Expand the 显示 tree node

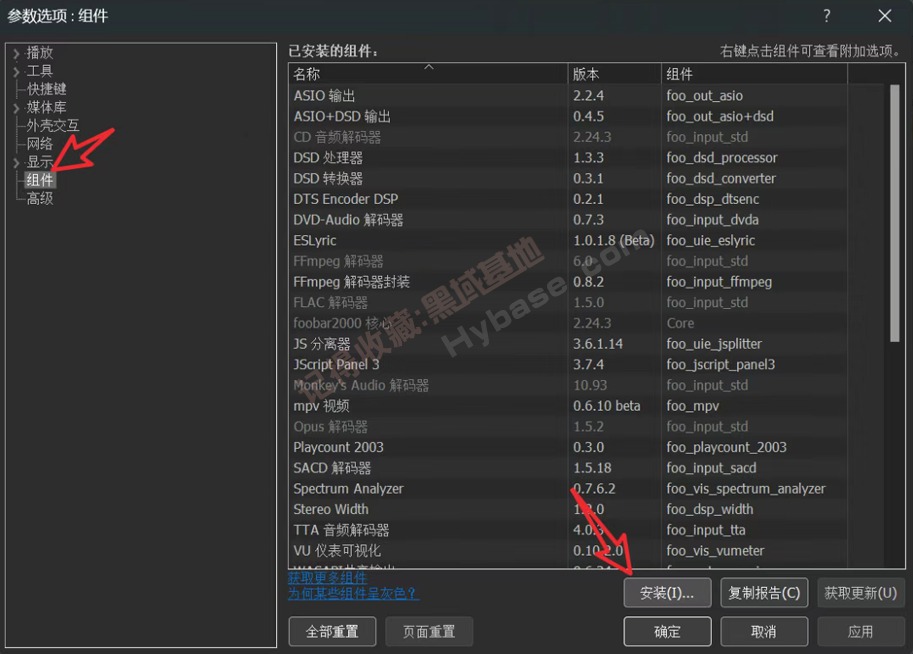click(16, 163)
